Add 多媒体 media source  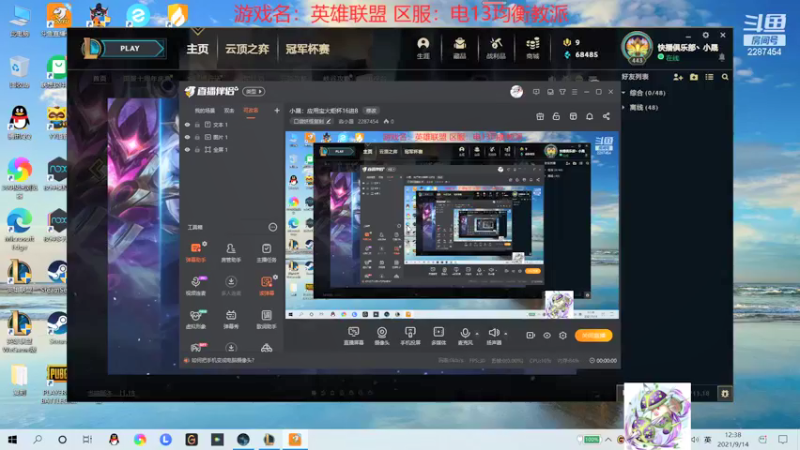[438, 336]
